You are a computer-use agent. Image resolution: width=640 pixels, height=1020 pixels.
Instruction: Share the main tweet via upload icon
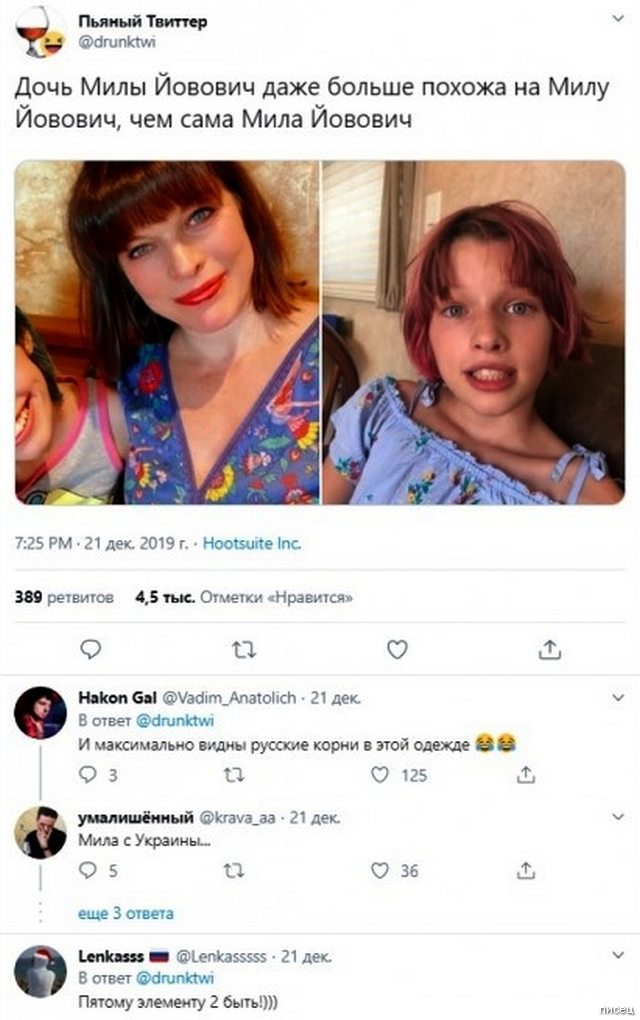[x=549, y=649]
